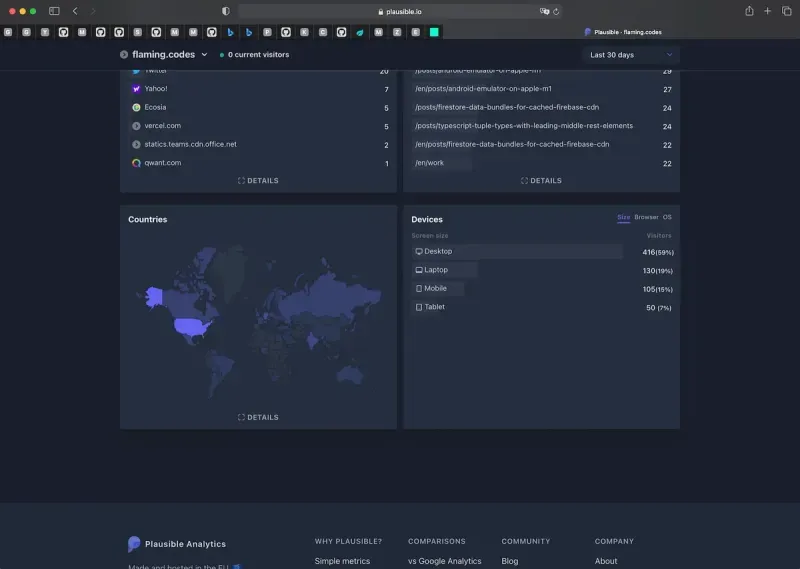Image resolution: width=800 pixels, height=569 pixels.
Task: Open DETAILS for the top pages panel
Action: [x=541, y=181]
